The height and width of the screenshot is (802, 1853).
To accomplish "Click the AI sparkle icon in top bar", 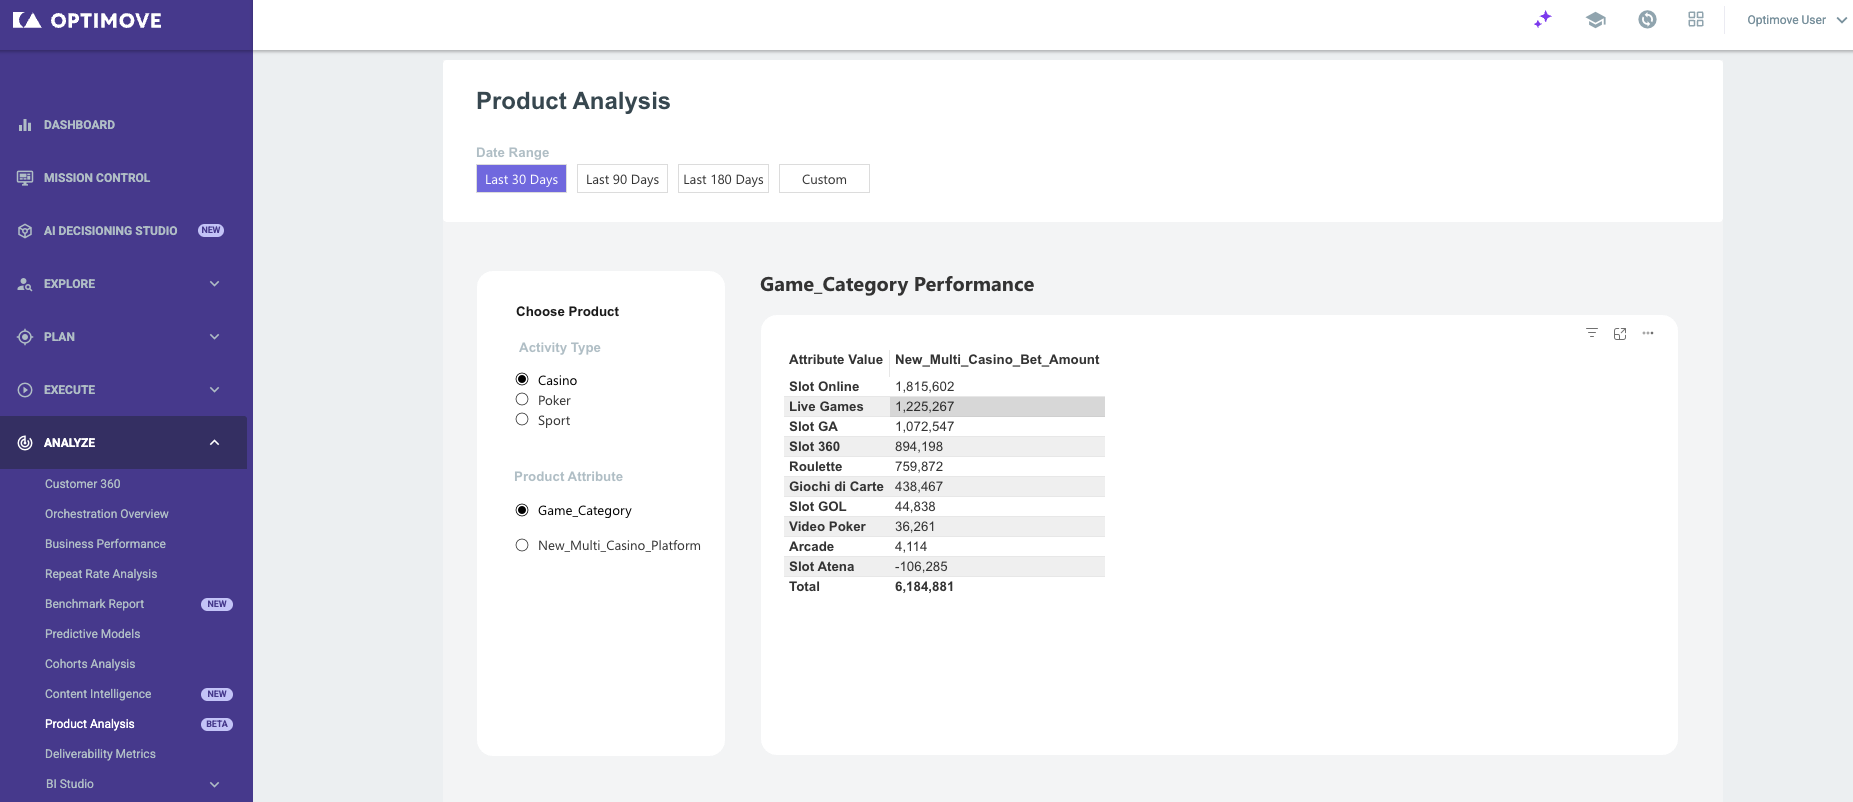I will coord(1543,19).
